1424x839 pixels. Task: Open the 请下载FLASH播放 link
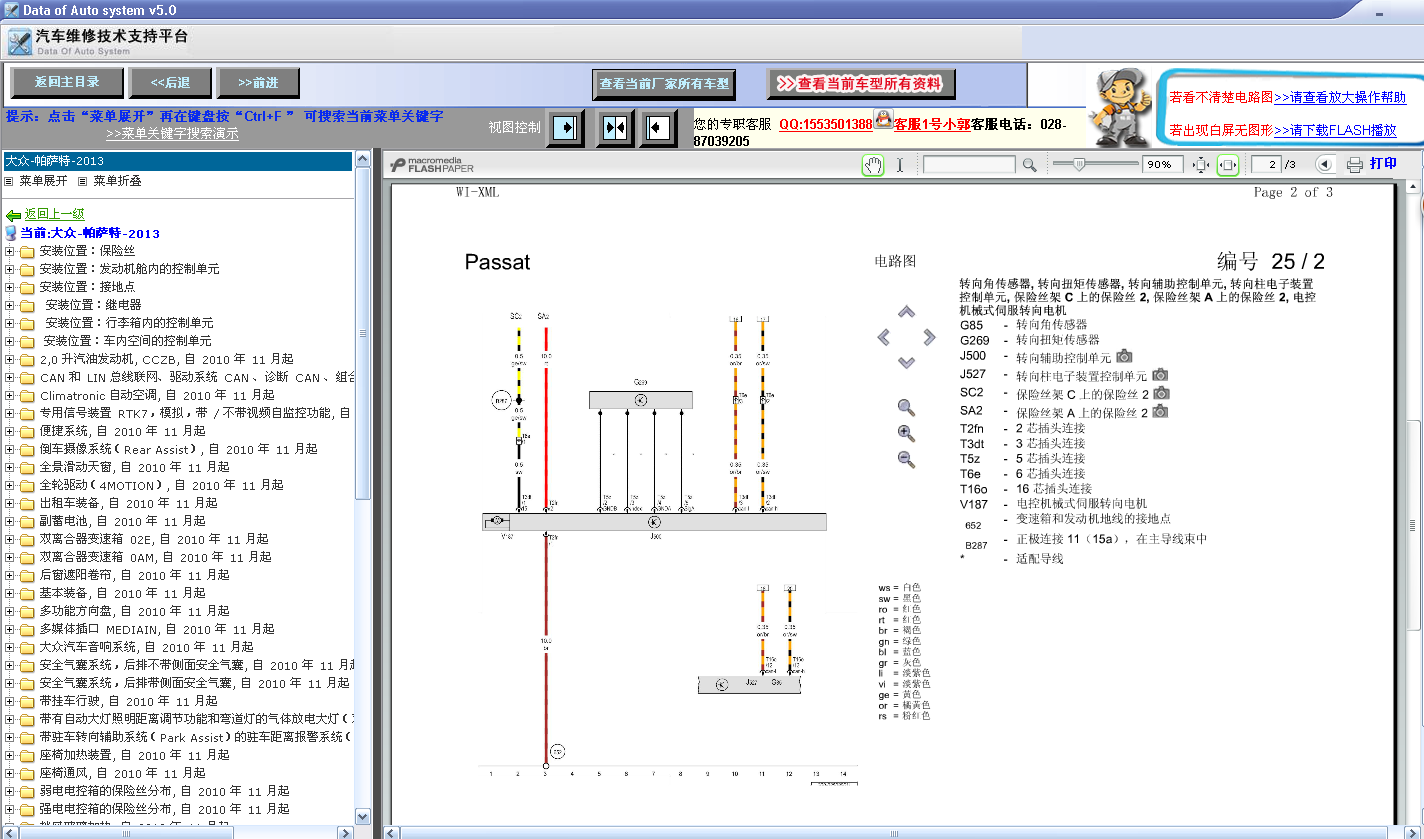[1335, 130]
